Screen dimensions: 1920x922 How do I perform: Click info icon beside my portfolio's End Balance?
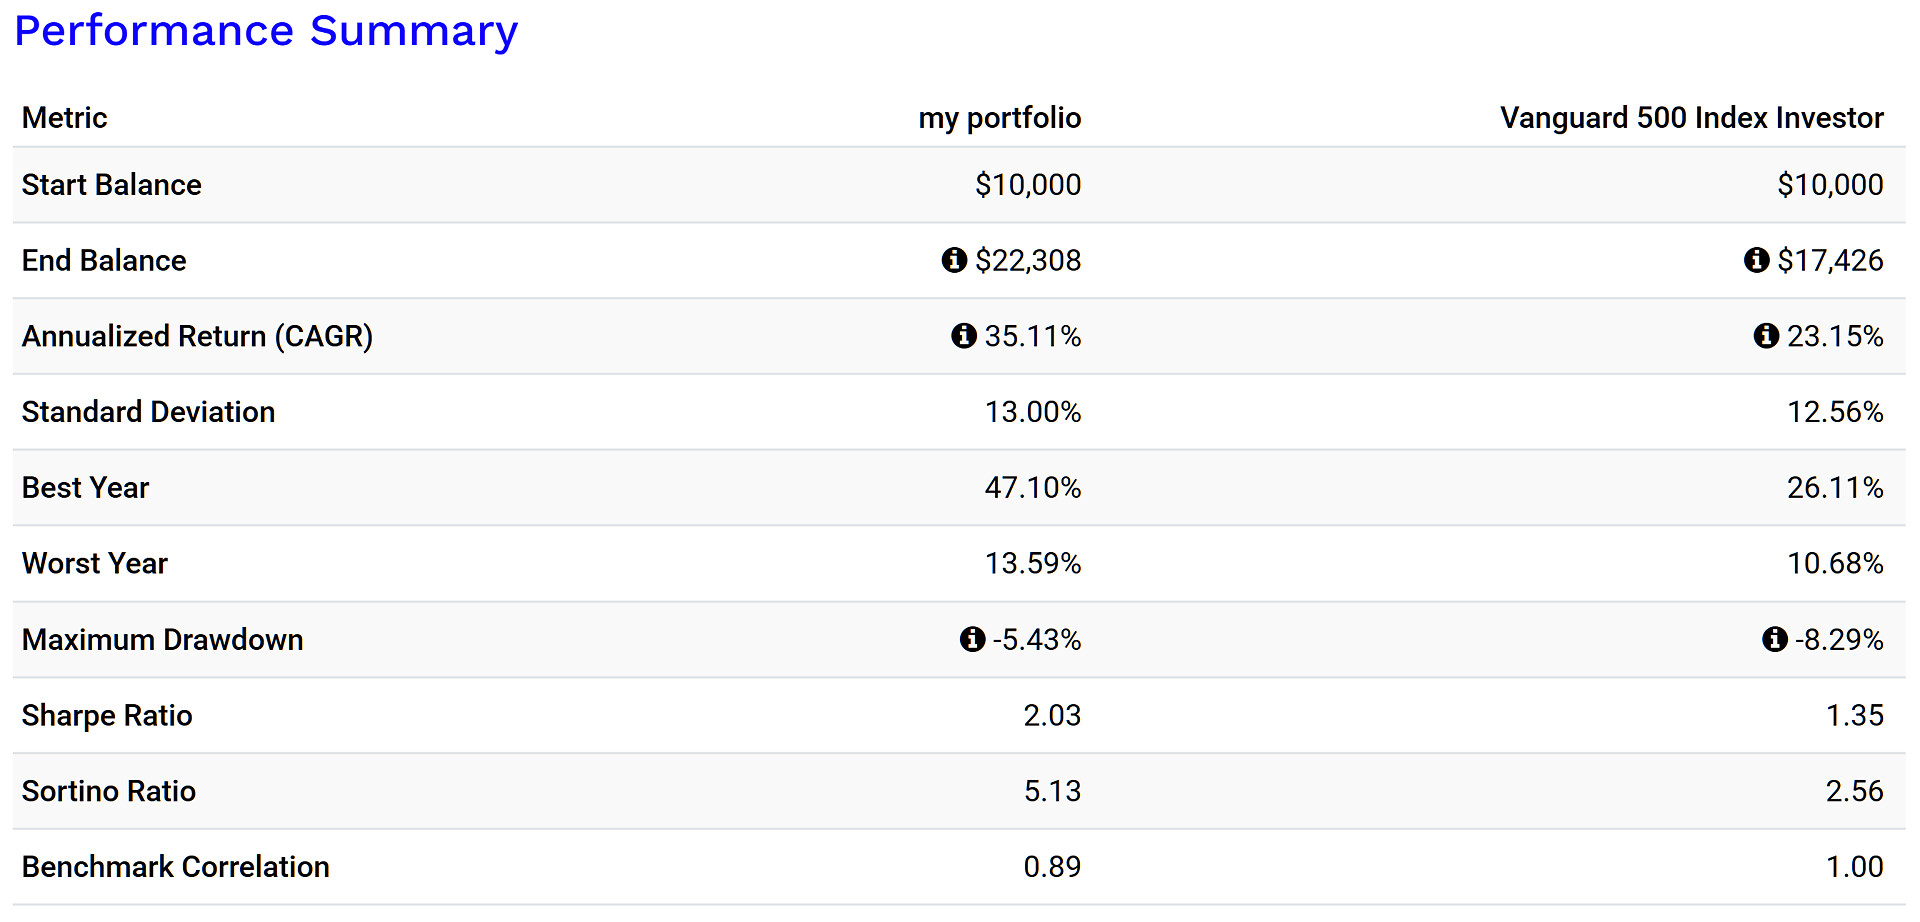[954, 260]
